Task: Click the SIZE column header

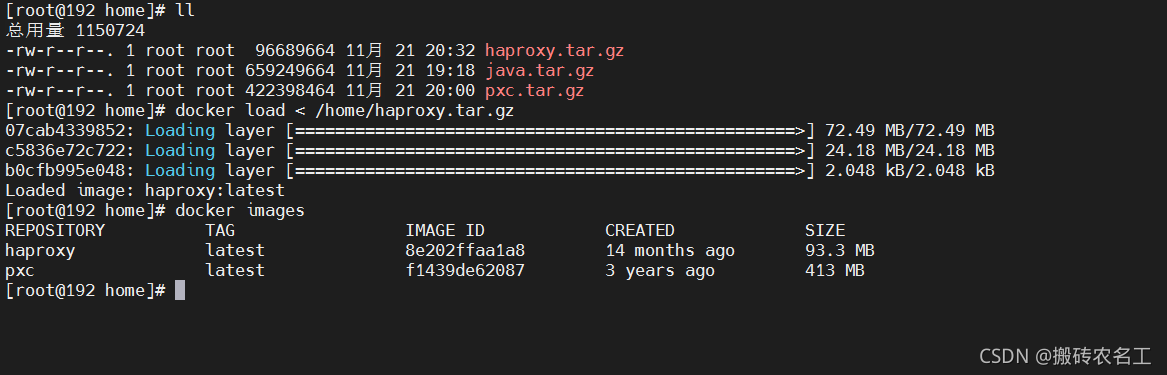Action: pos(825,231)
